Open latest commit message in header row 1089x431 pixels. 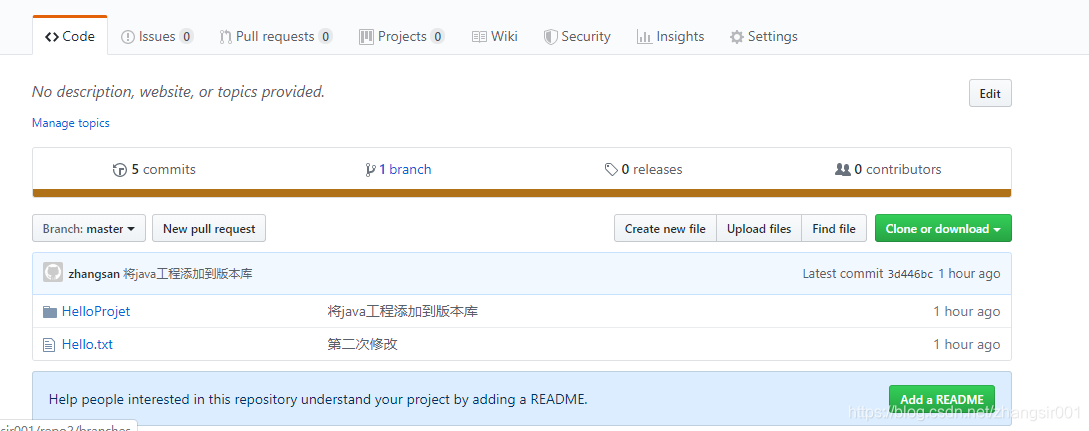coord(188,273)
